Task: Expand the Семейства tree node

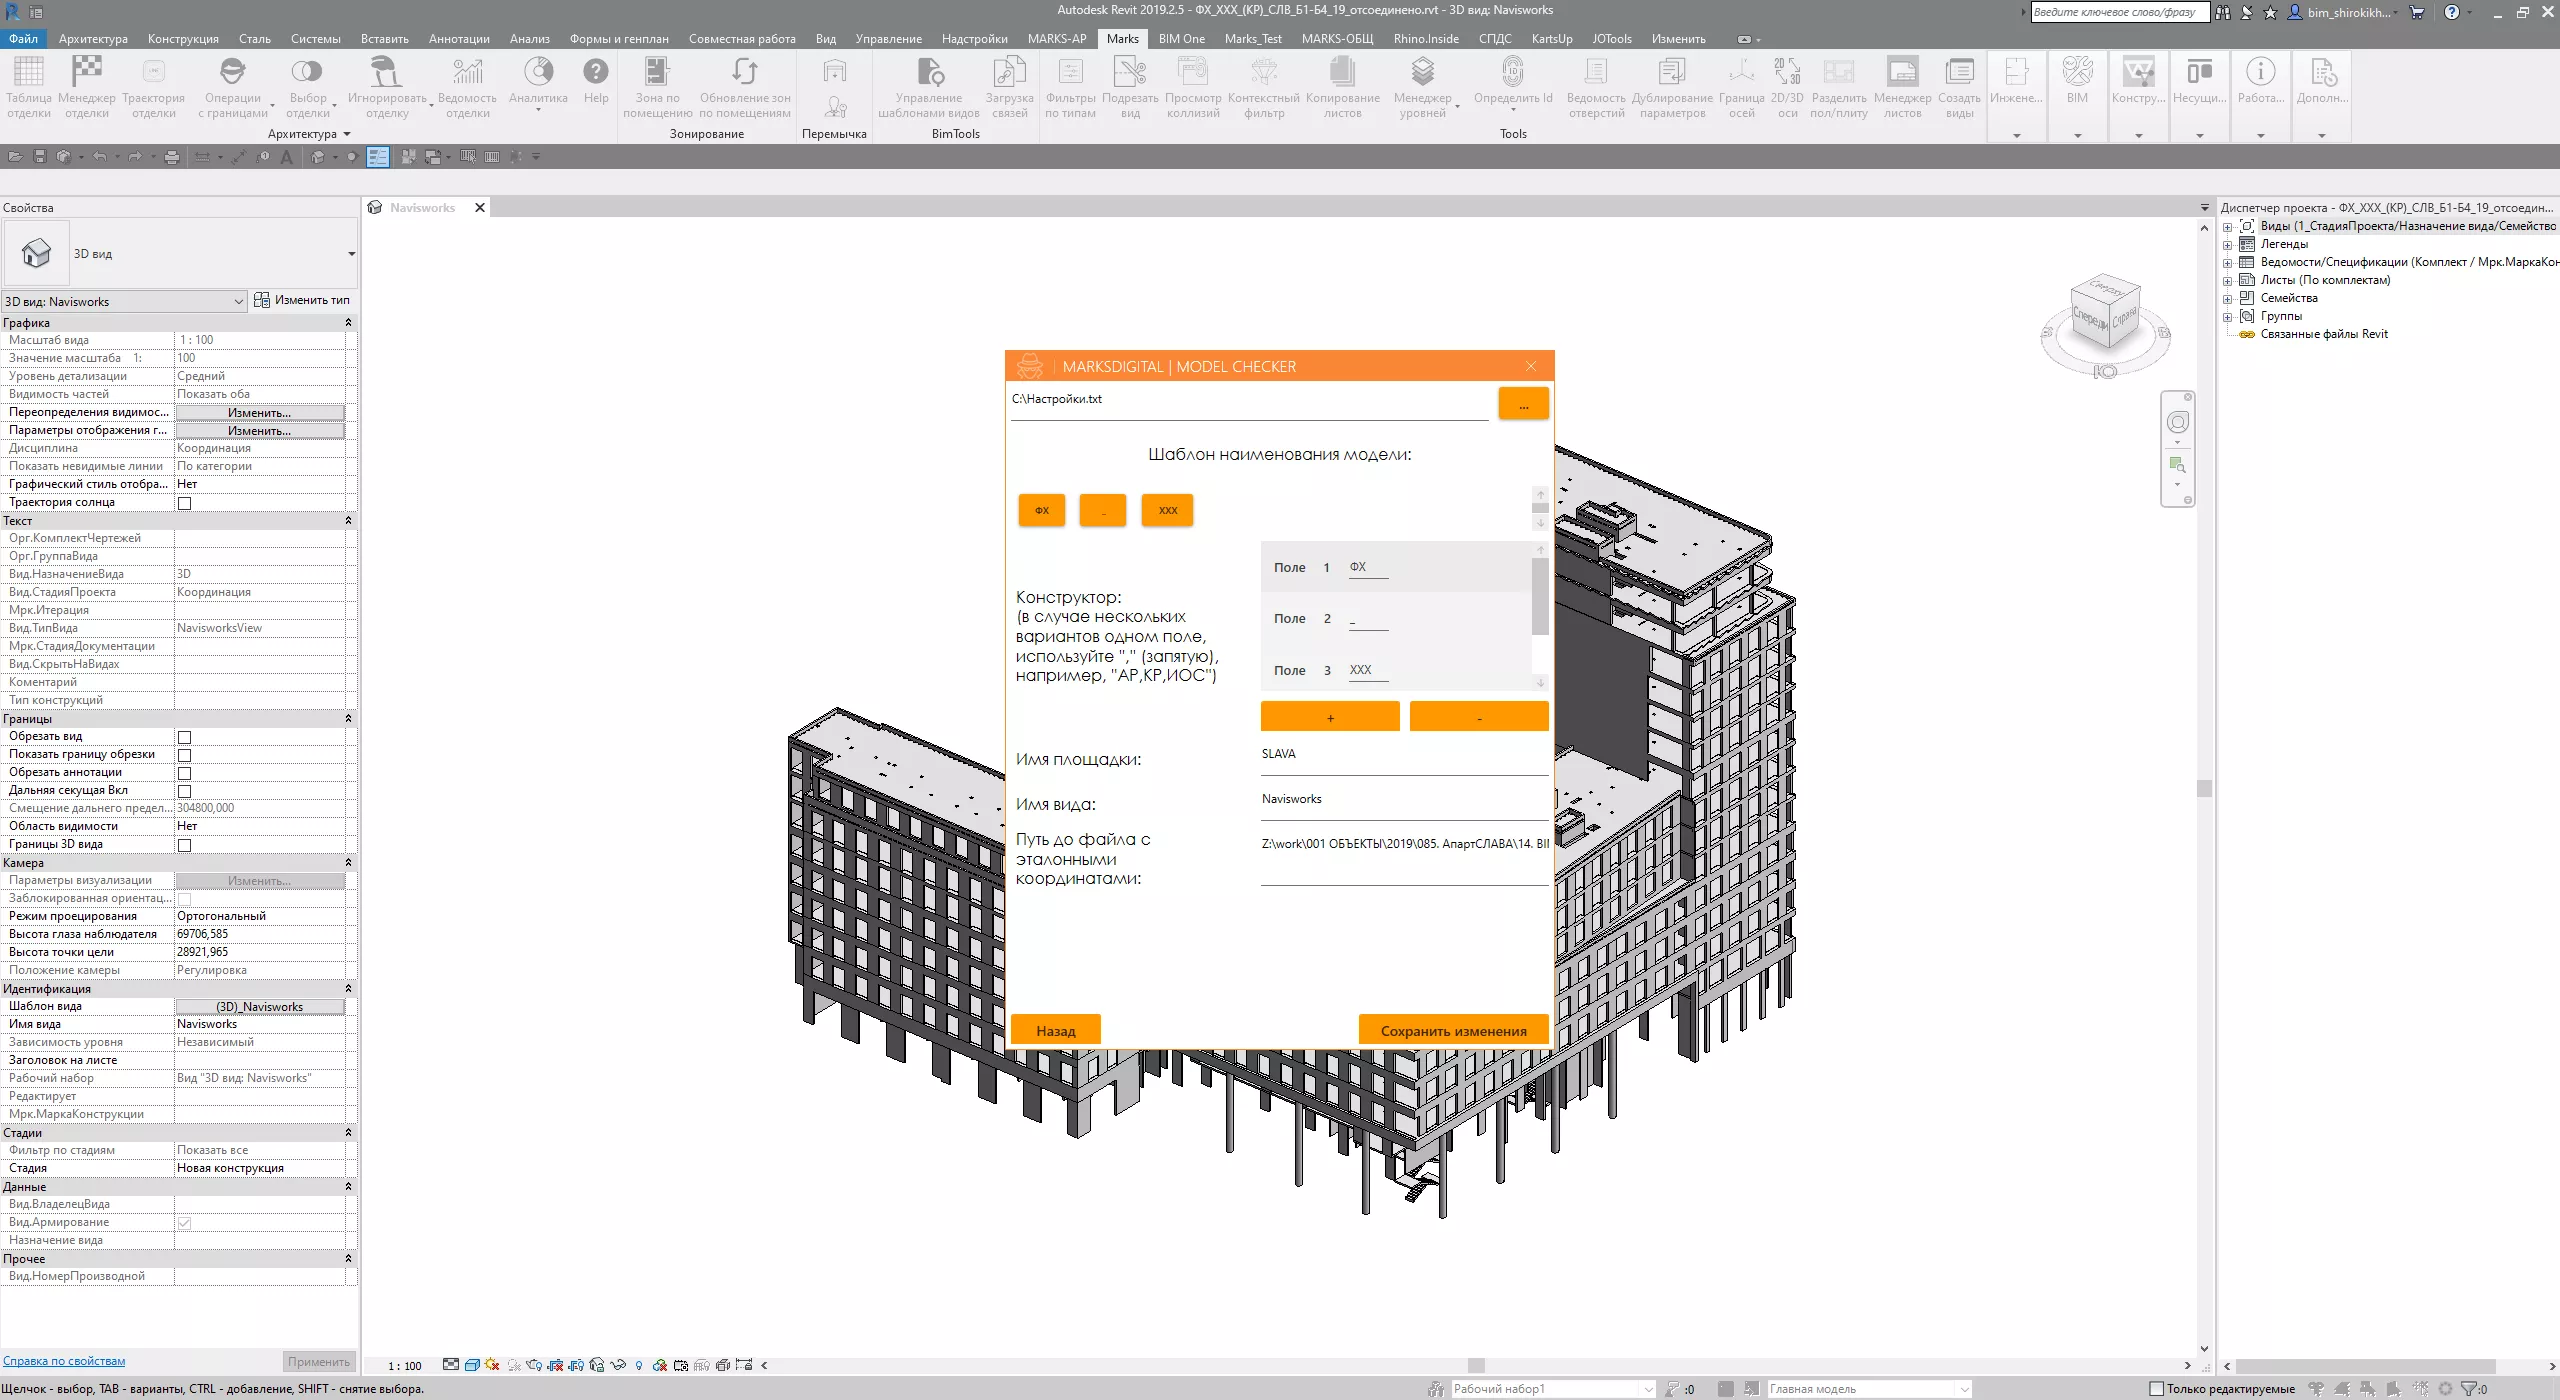Action: [x=2228, y=299]
